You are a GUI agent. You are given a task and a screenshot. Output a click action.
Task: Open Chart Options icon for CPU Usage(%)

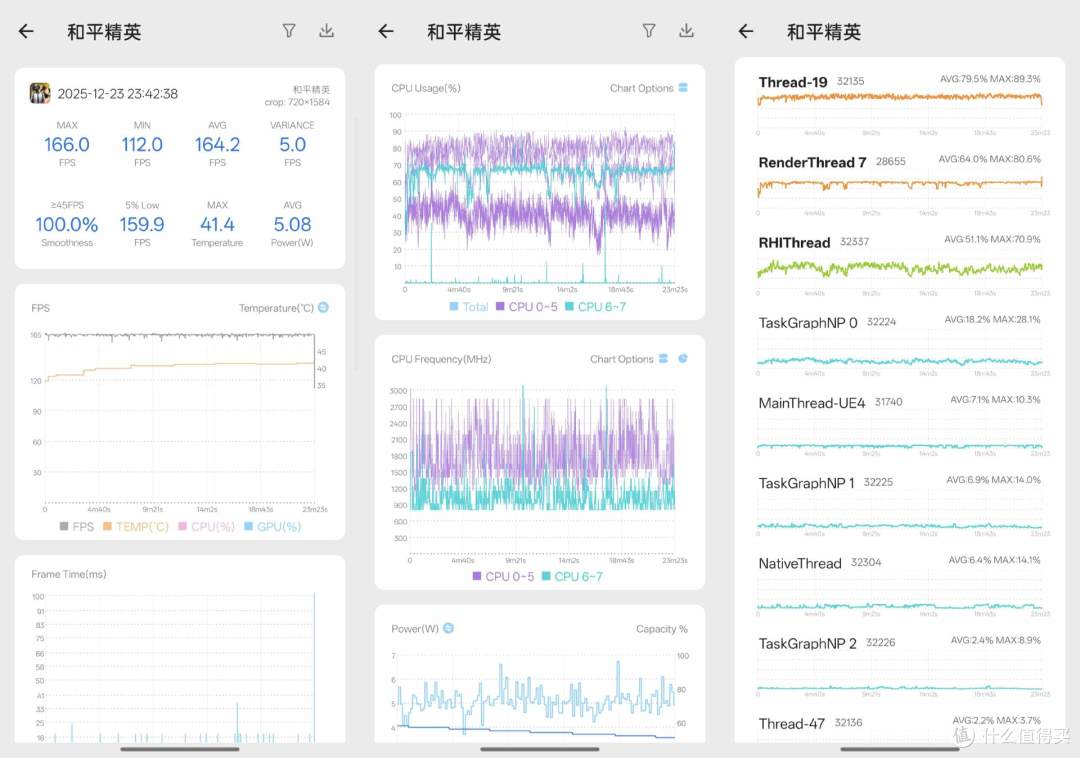pyautogui.click(x=683, y=87)
